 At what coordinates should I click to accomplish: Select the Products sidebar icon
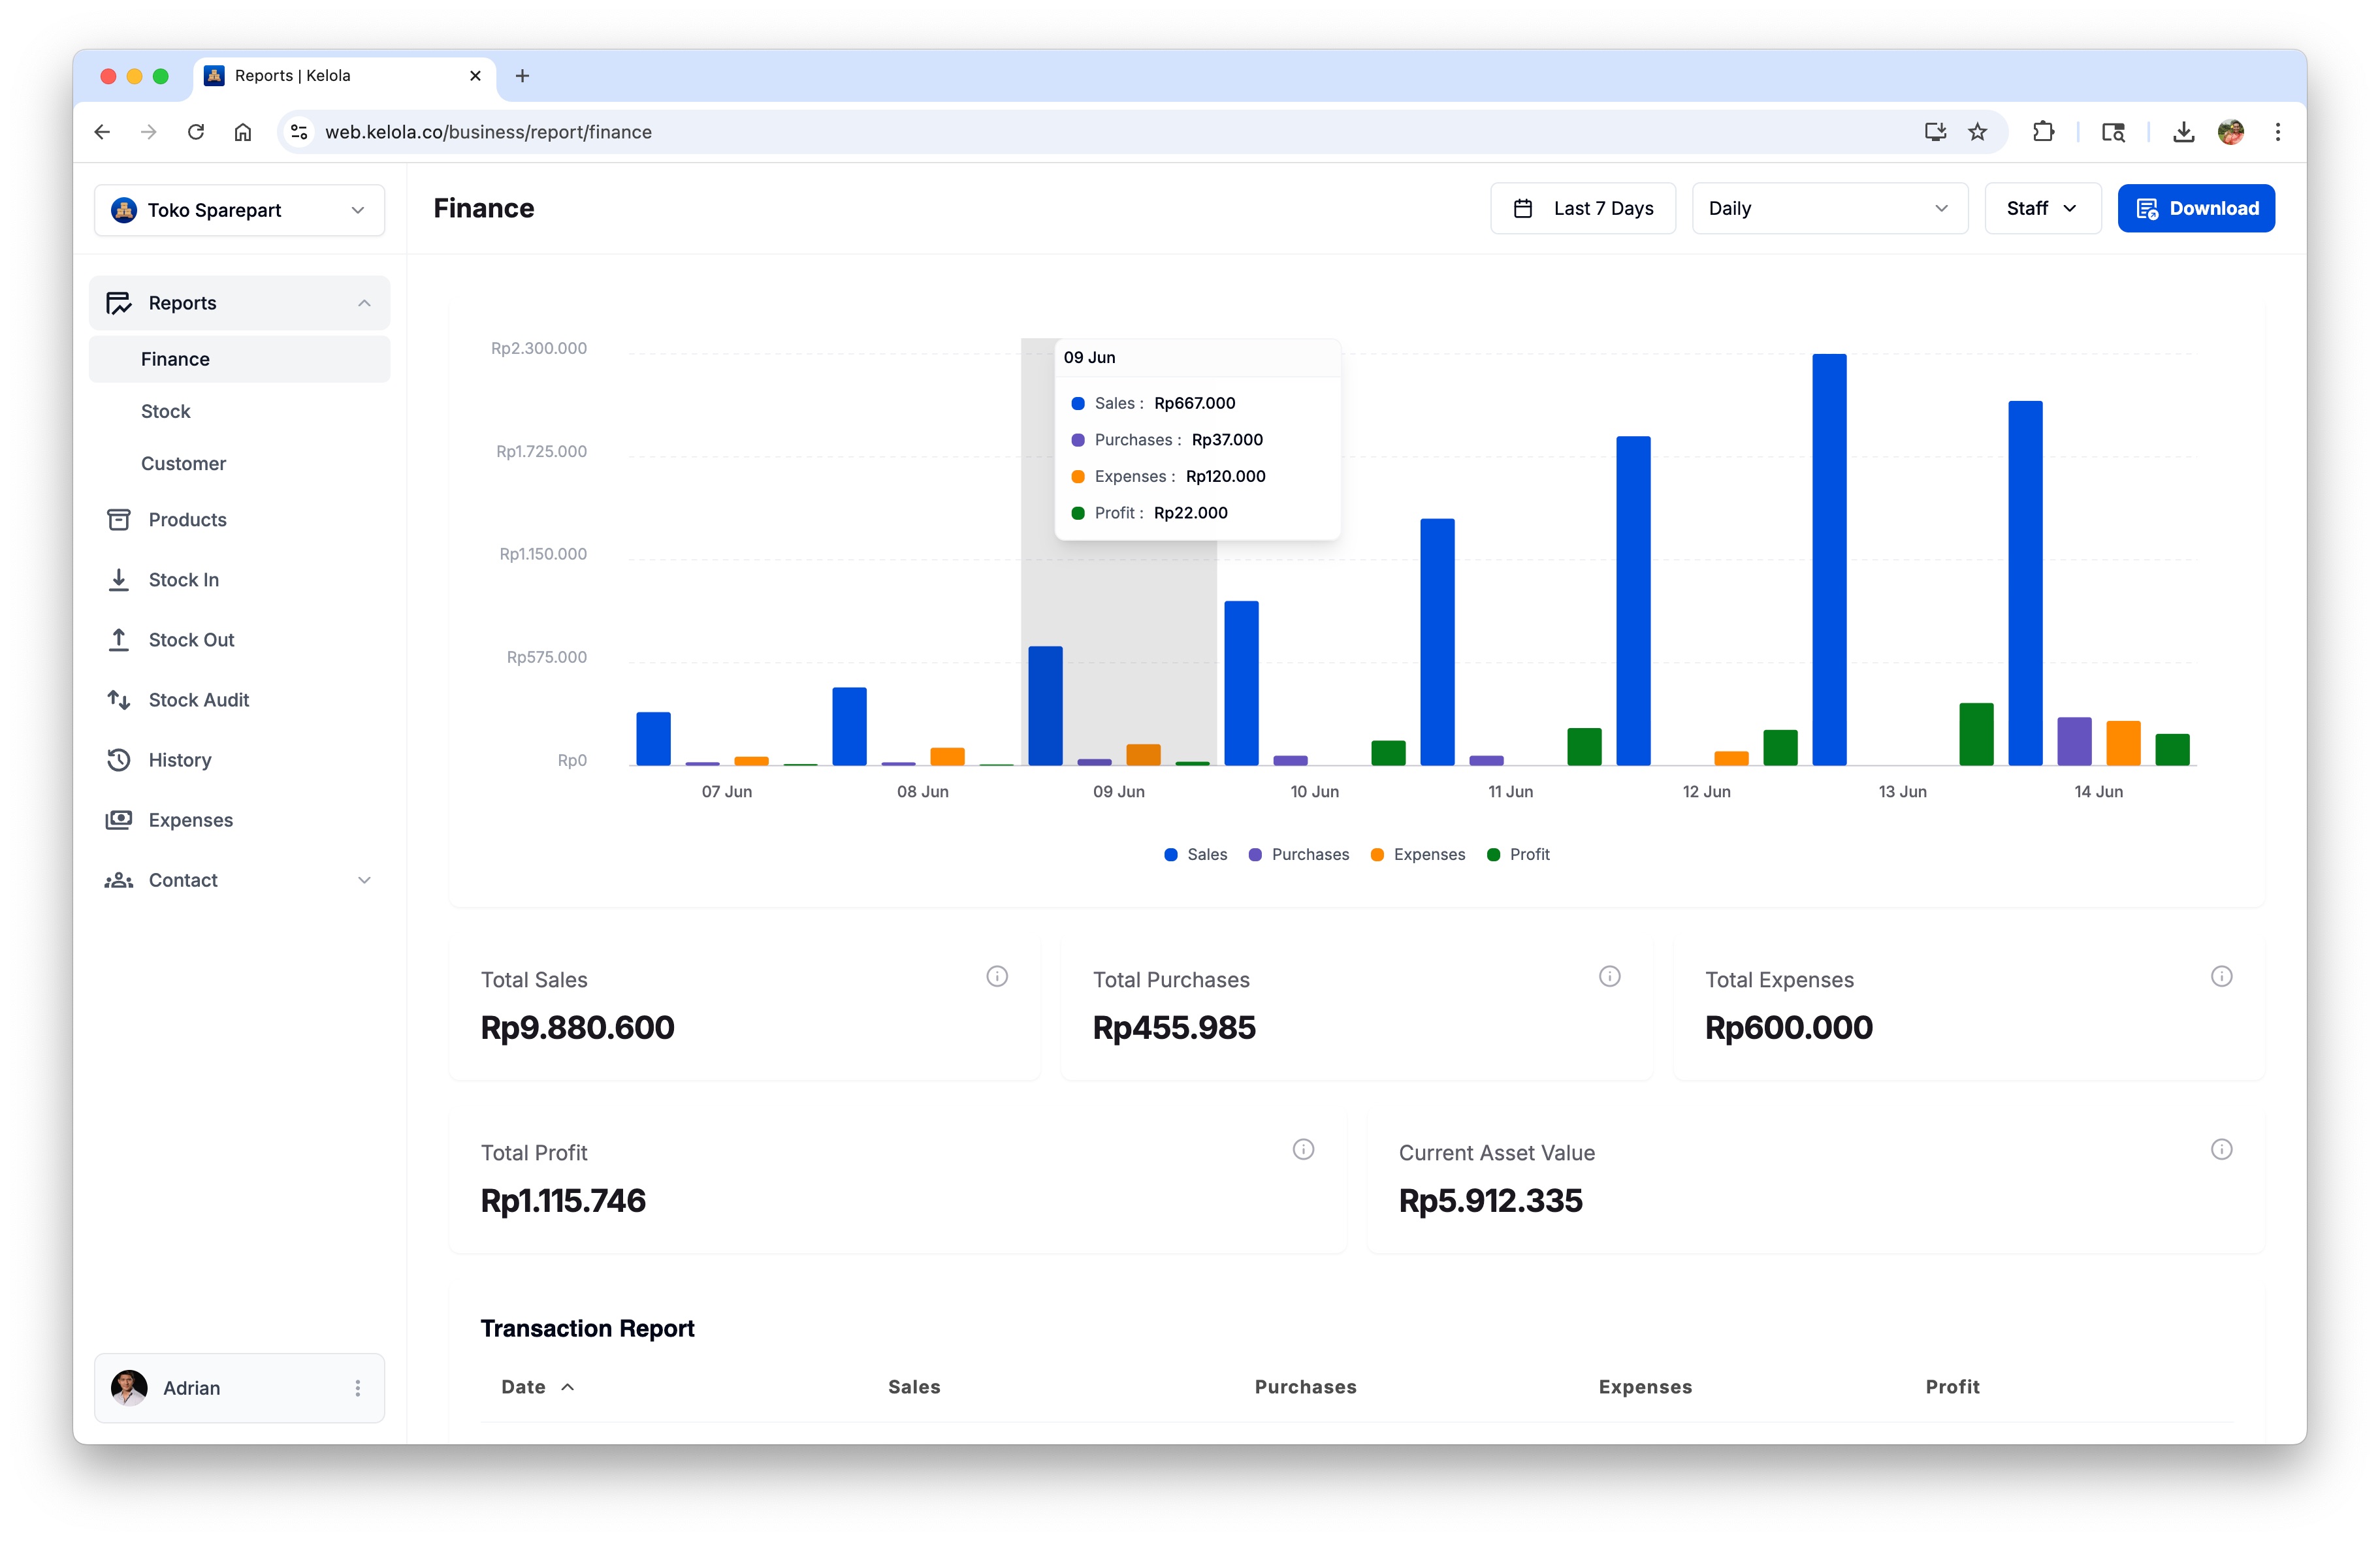[x=119, y=519]
